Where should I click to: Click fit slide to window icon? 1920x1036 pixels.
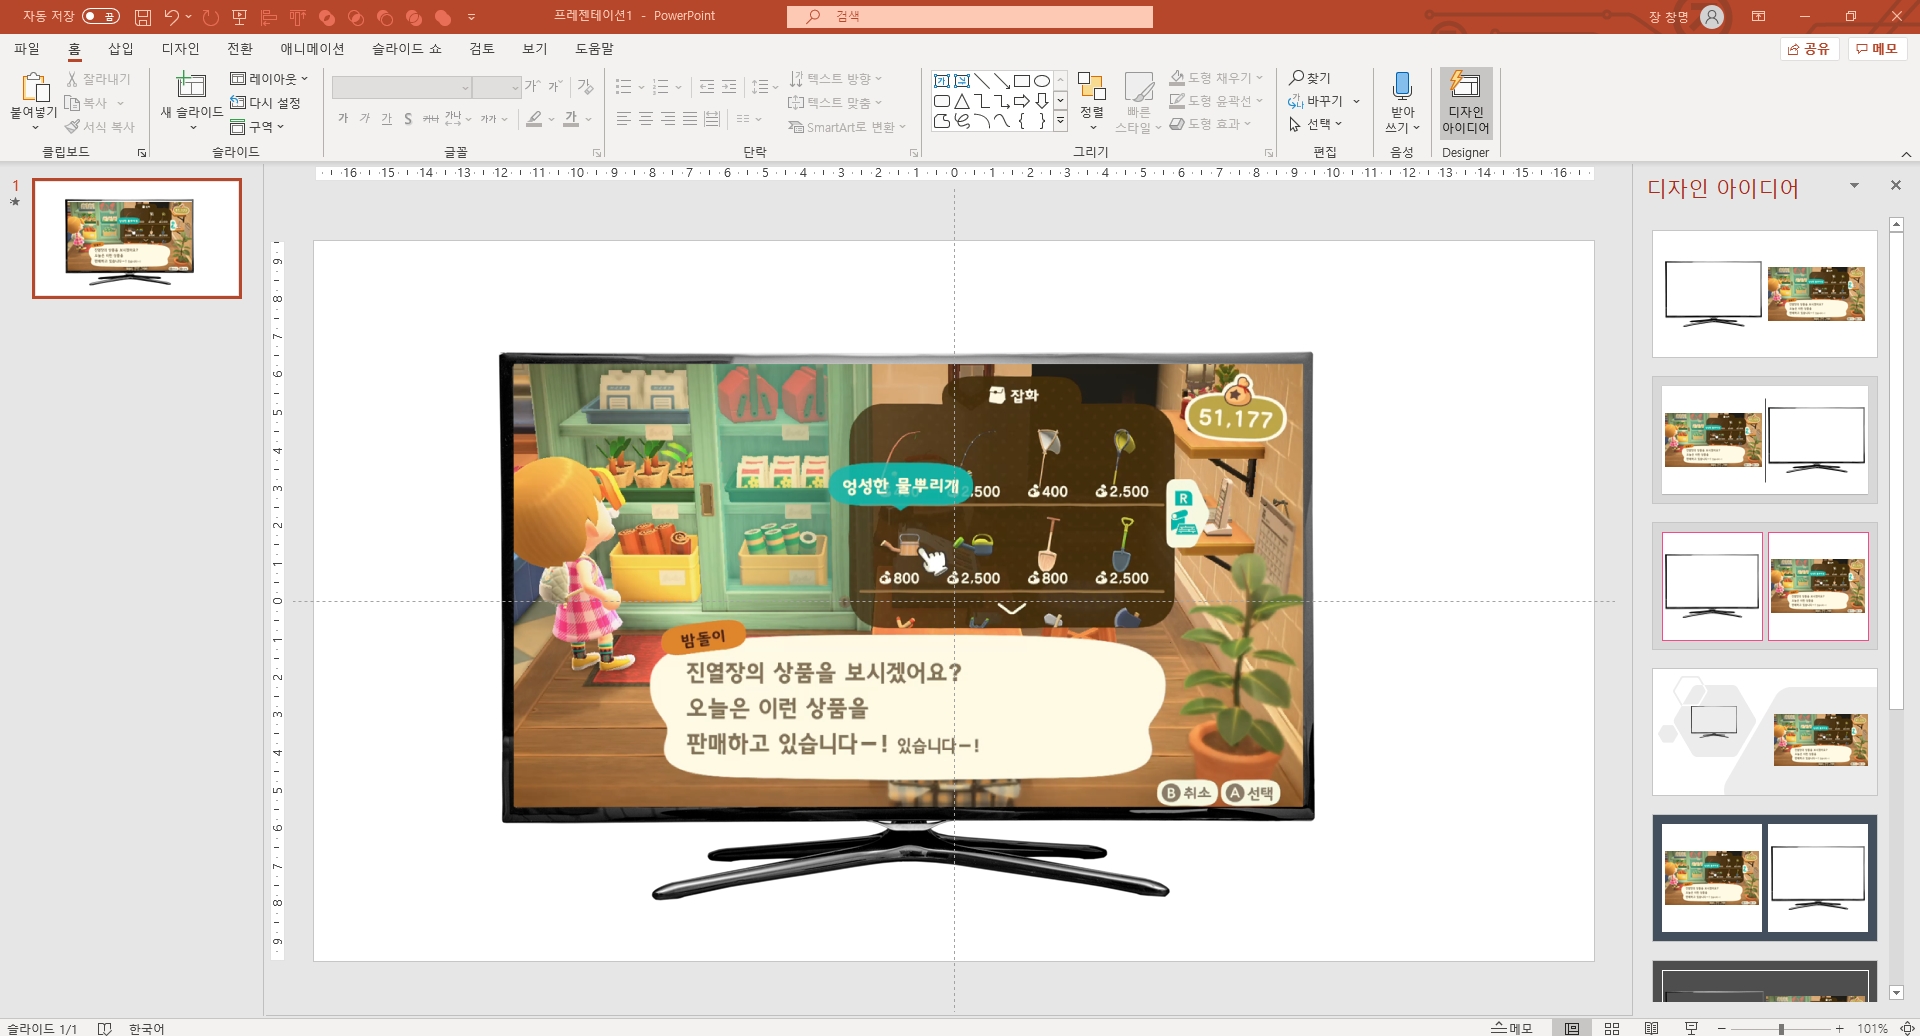coord(1906,1028)
